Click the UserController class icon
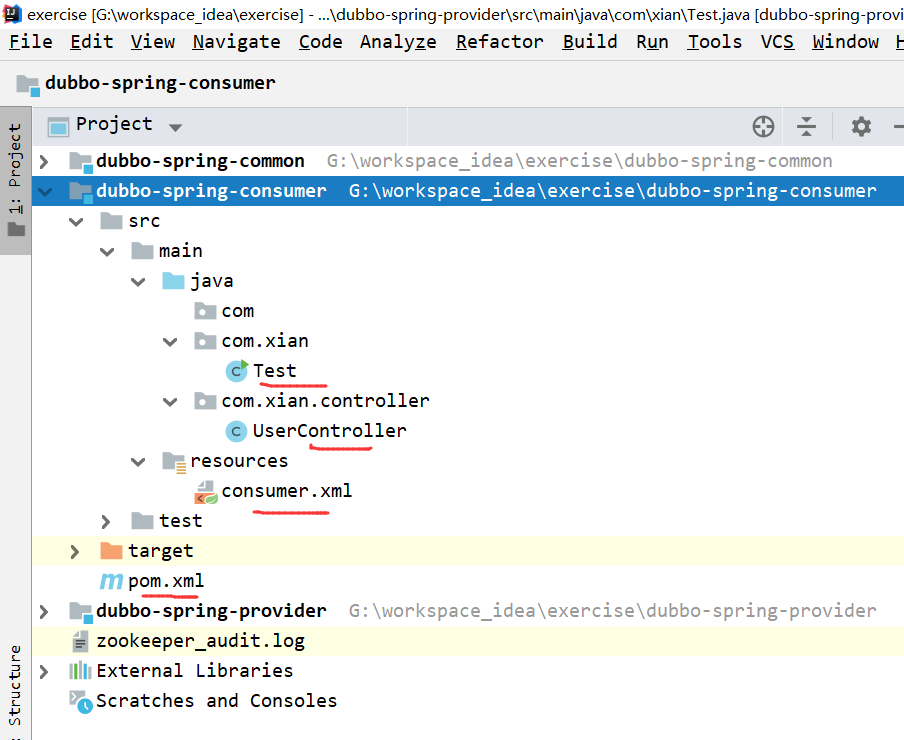The image size is (904, 740). click(236, 431)
